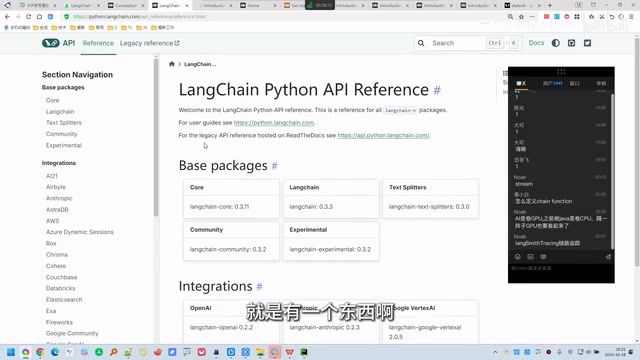Select Community in Section Navigation
Viewport: 640px width, 360px height.
pyautogui.click(x=61, y=134)
